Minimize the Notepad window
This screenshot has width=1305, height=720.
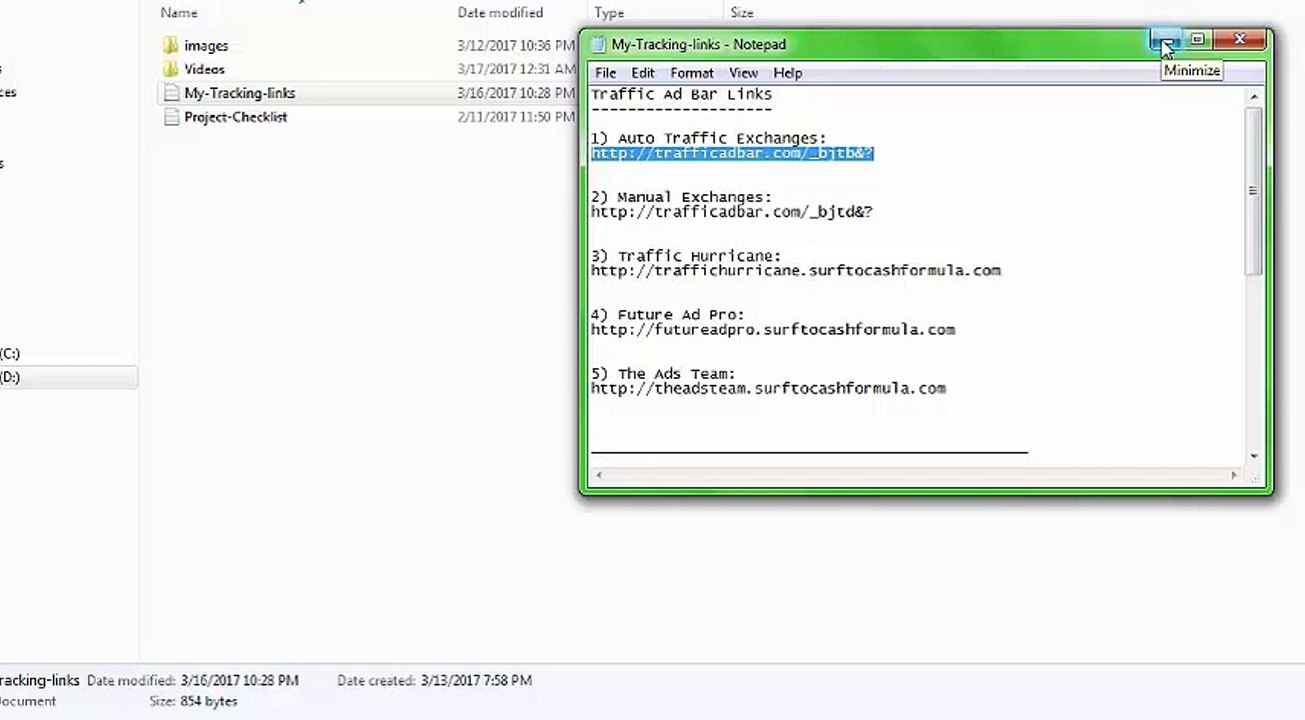[1164, 40]
